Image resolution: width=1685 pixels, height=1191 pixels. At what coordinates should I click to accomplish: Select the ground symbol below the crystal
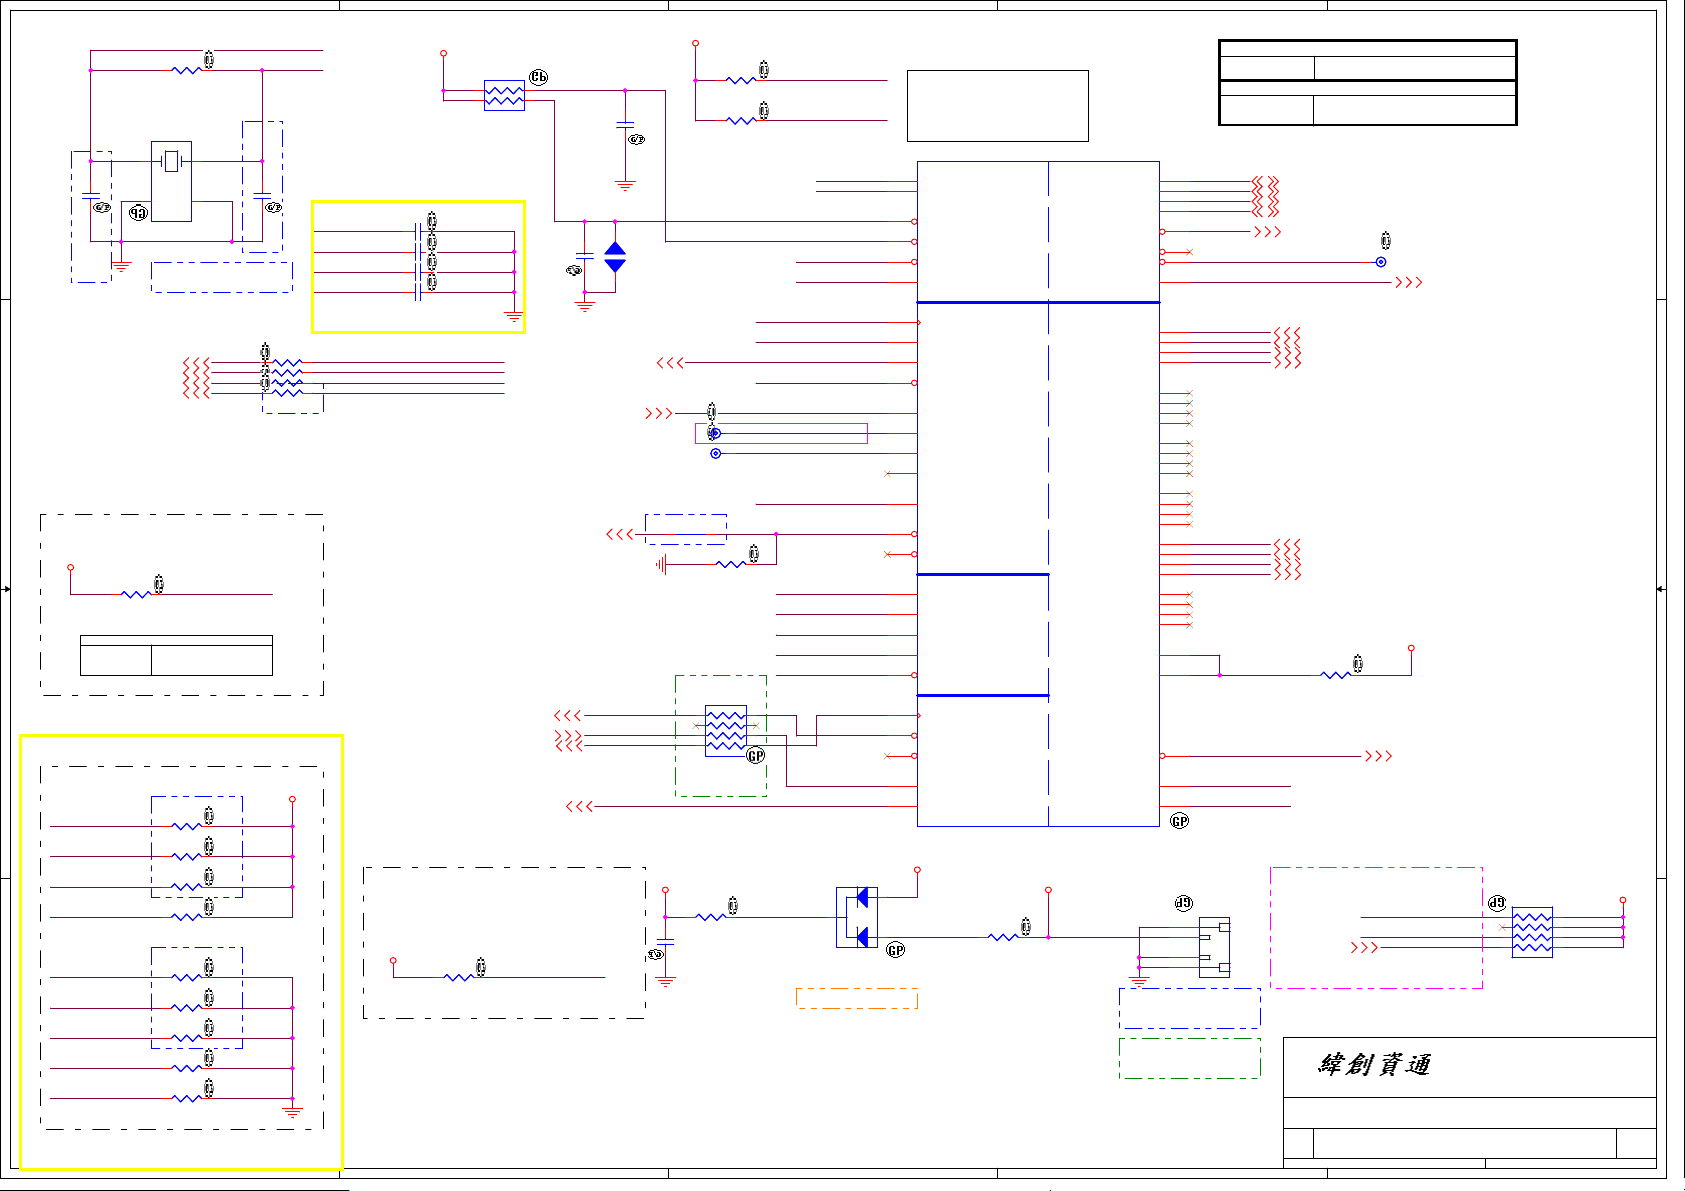coord(121,266)
